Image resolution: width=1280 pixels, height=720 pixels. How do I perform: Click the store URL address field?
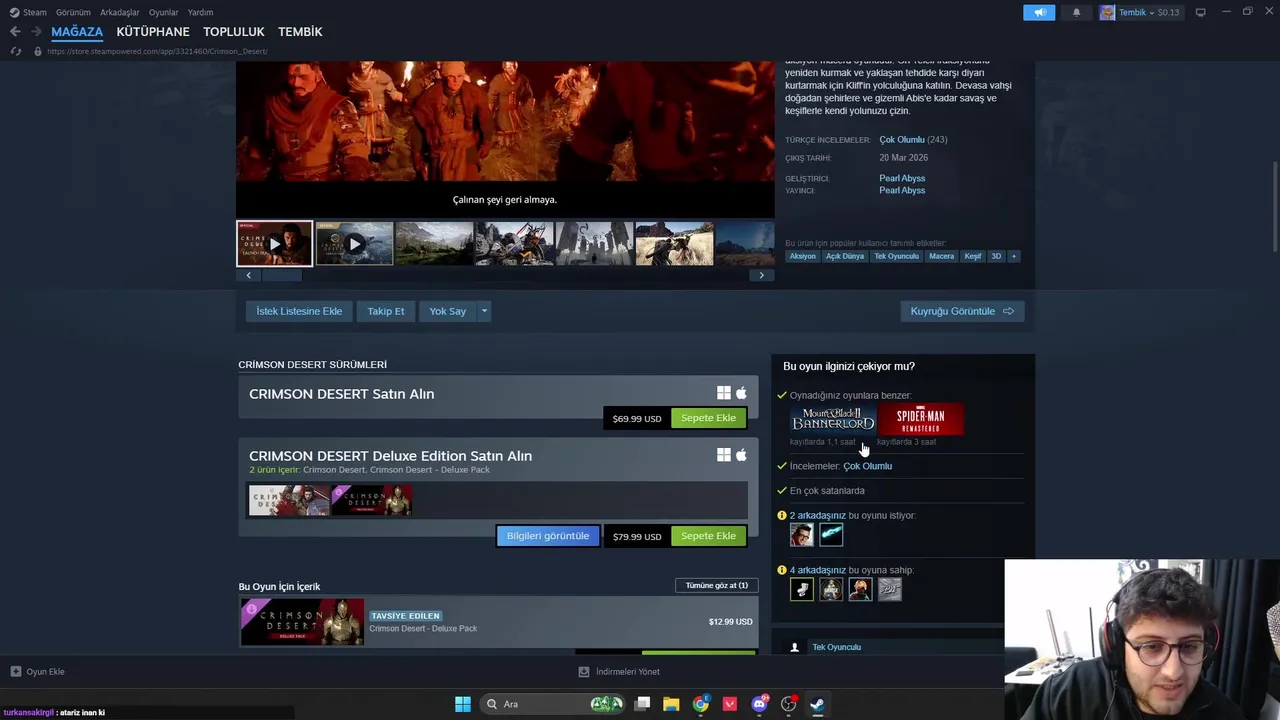[x=157, y=51]
